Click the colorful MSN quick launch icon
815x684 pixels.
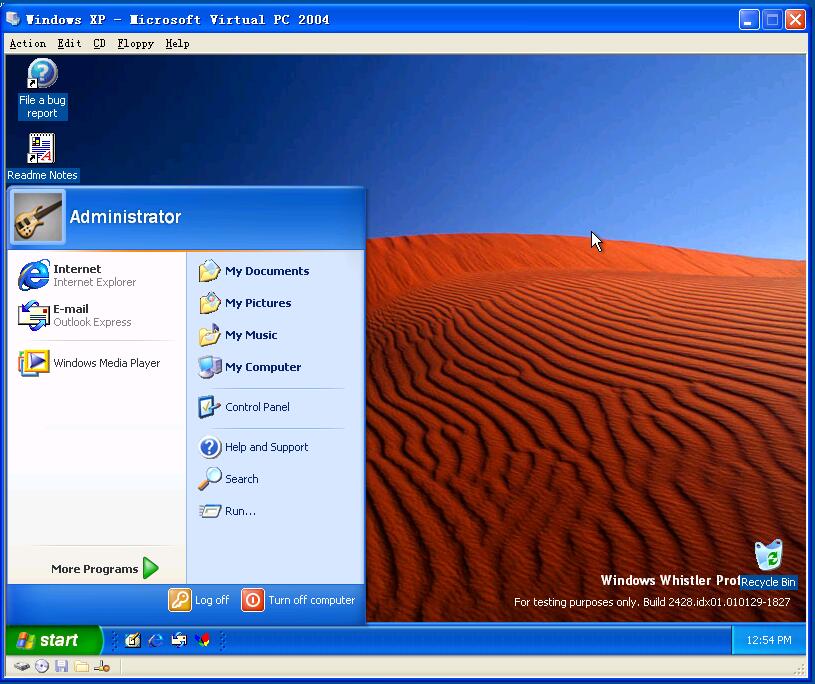click(x=203, y=640)
